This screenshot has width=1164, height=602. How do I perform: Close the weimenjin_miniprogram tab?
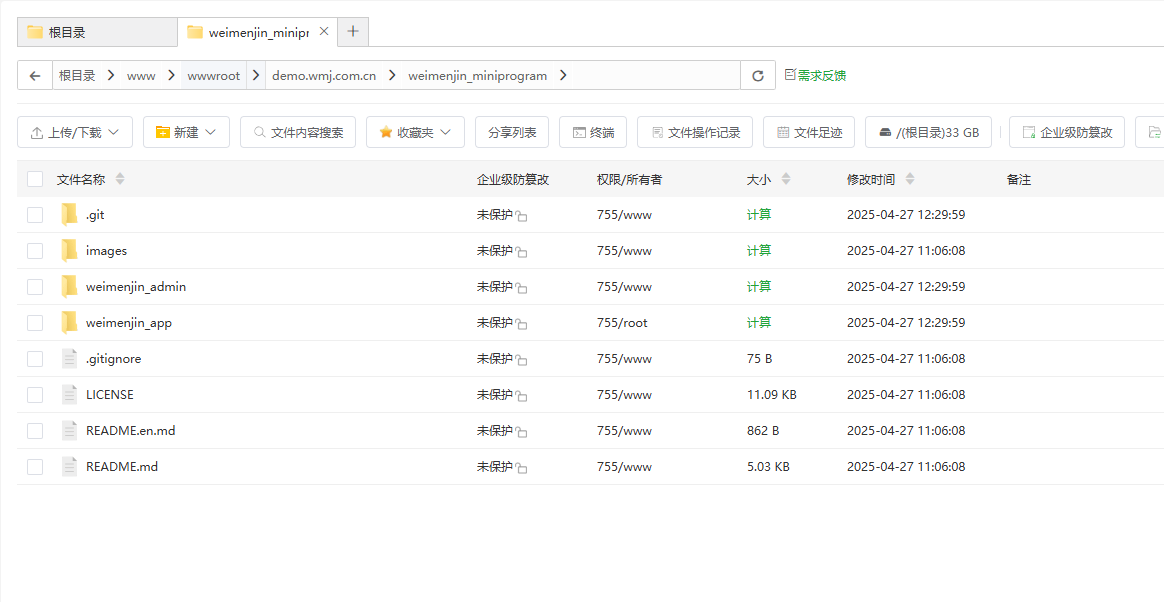(x=324, y=31)
